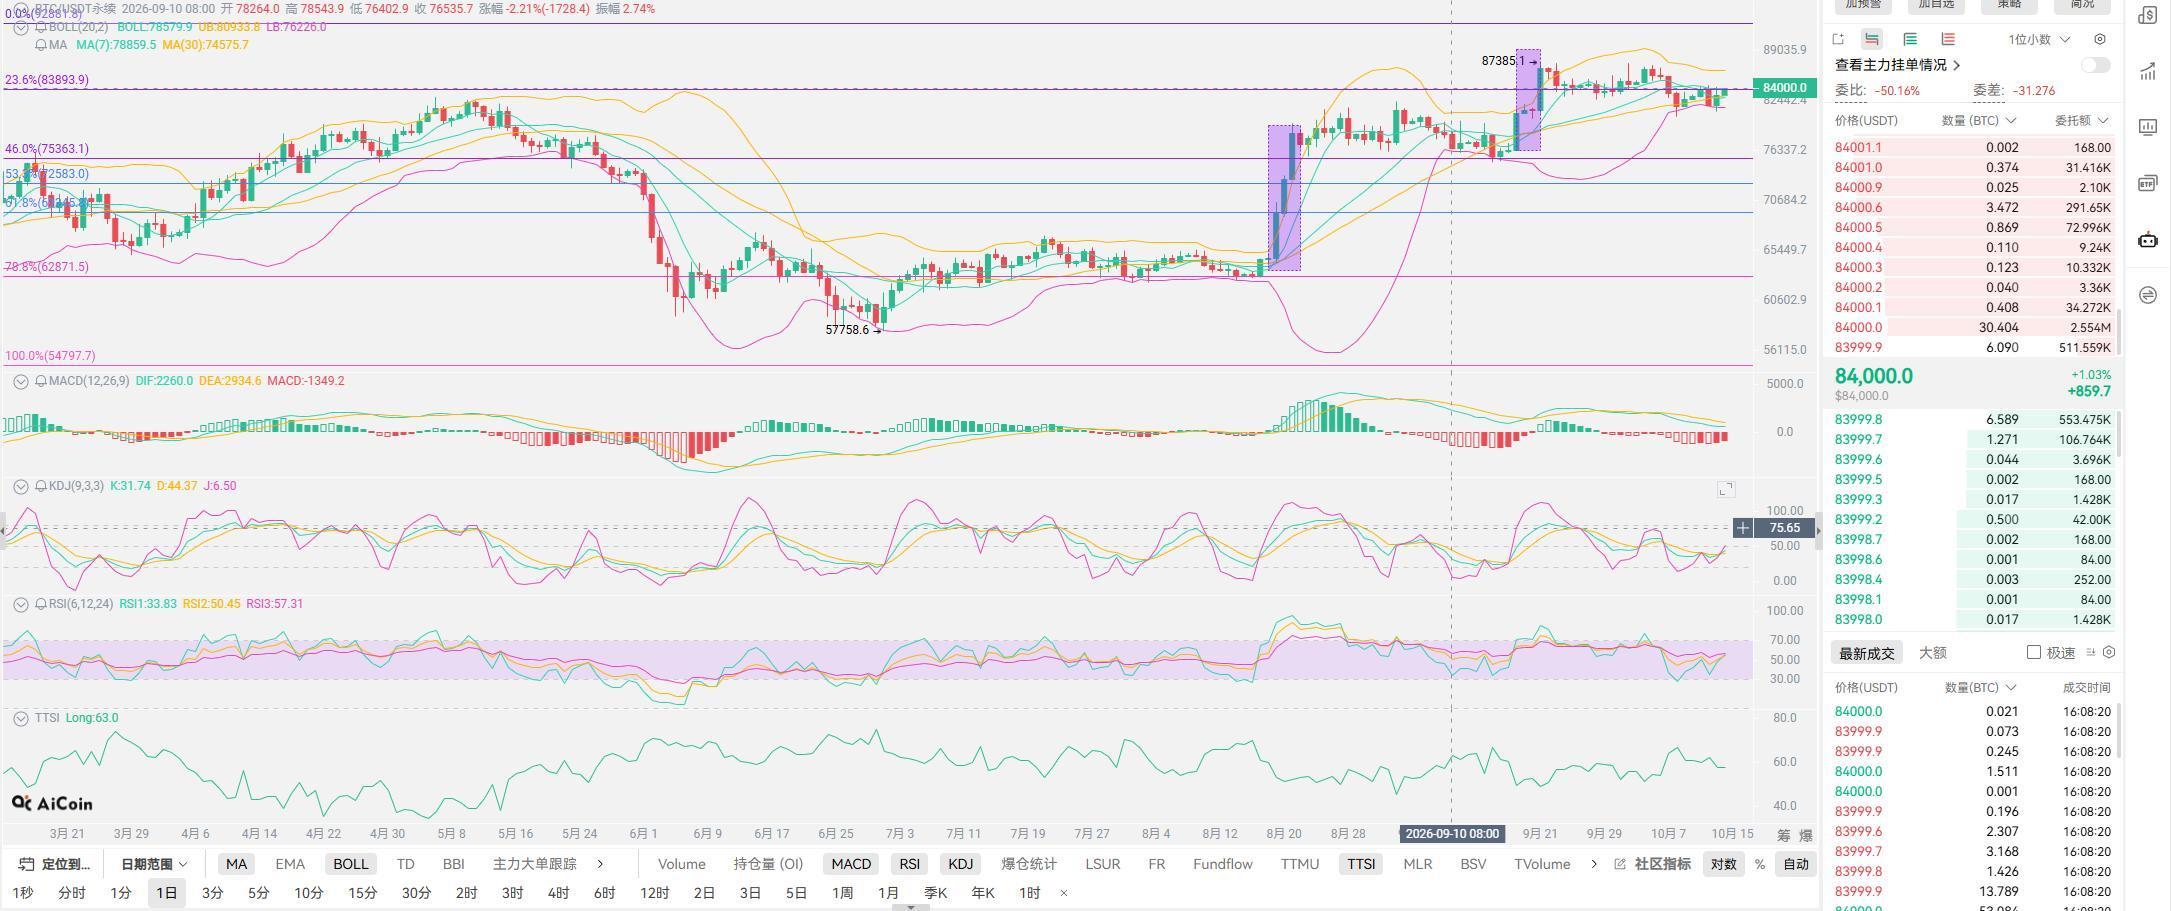Click the recent trades filter icon
The width and height of the screenshot is (2171, 911).
(2091, 652)
